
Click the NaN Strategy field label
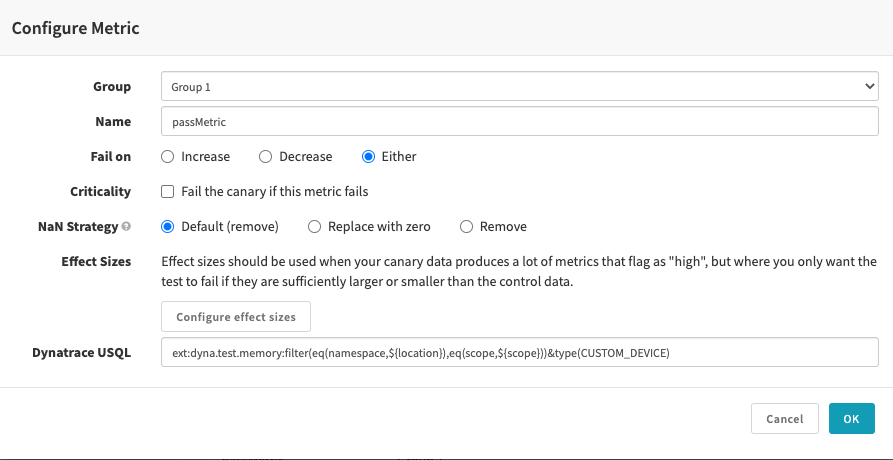click(77, 227)
